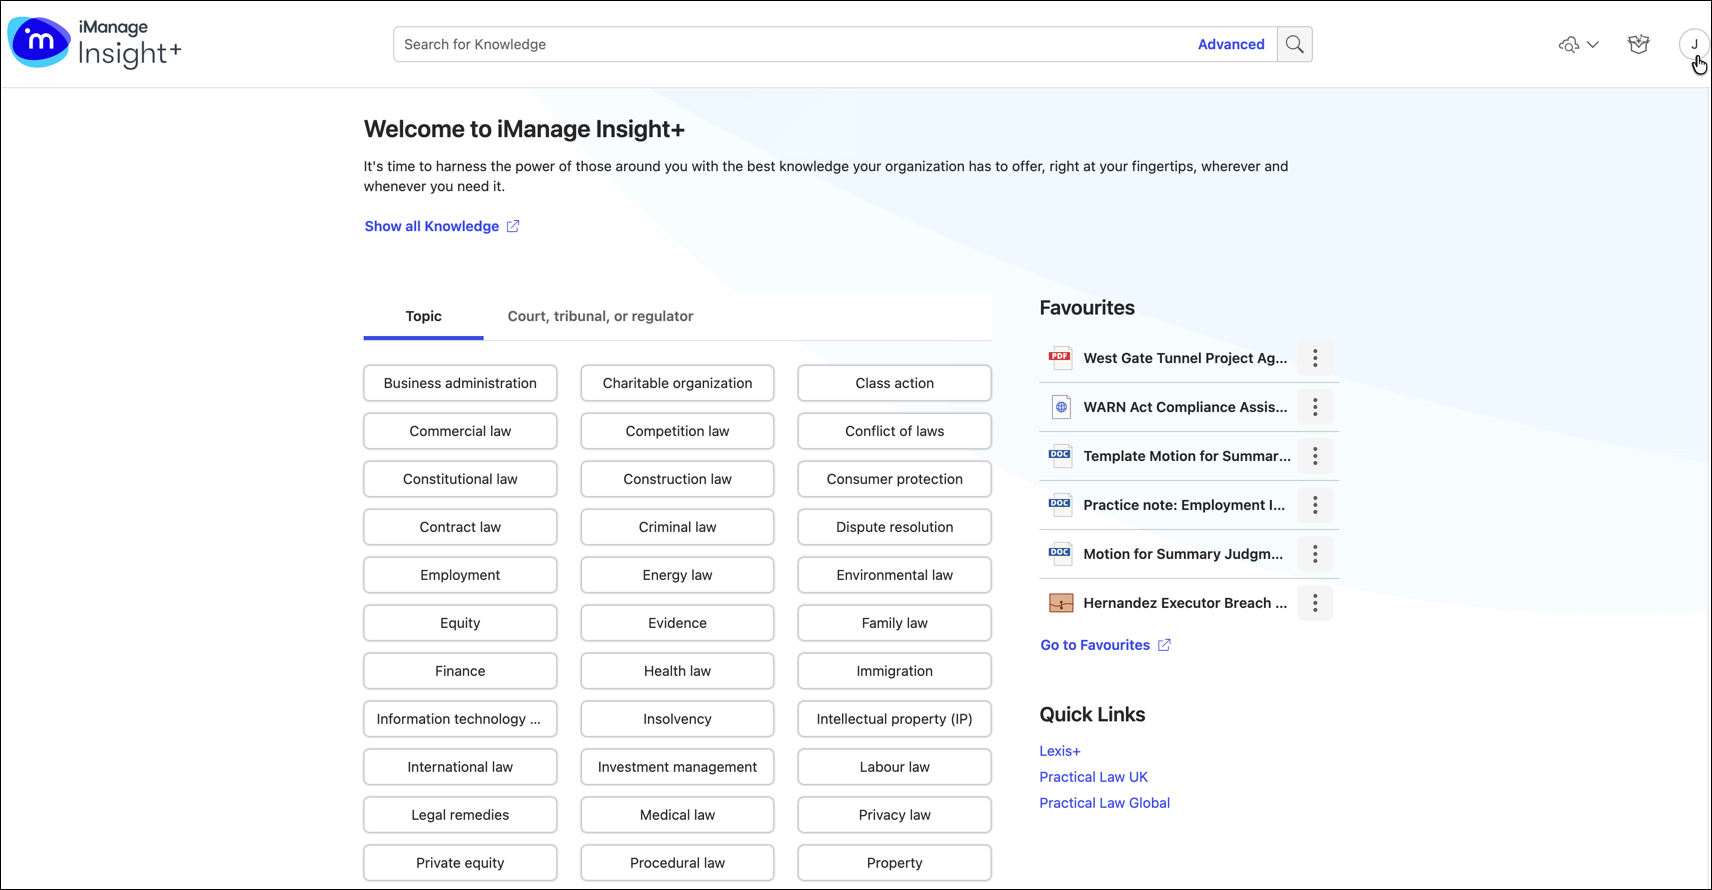Viewport: 1712px width, 890px height.
Task: Open the user profile avatar J
Action: click(1694, 44)
